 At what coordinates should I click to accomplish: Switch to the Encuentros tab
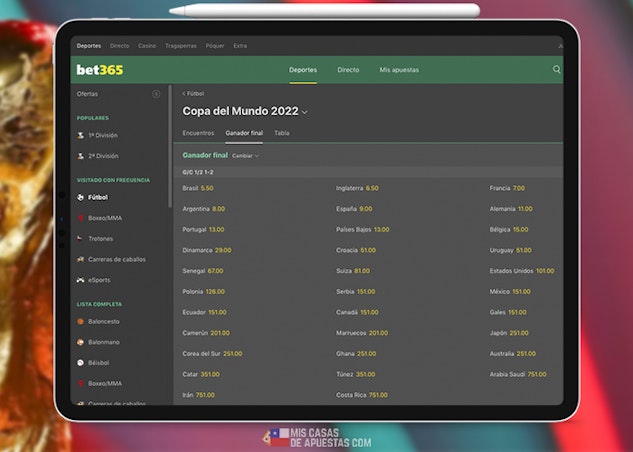(x=198, y=132)
